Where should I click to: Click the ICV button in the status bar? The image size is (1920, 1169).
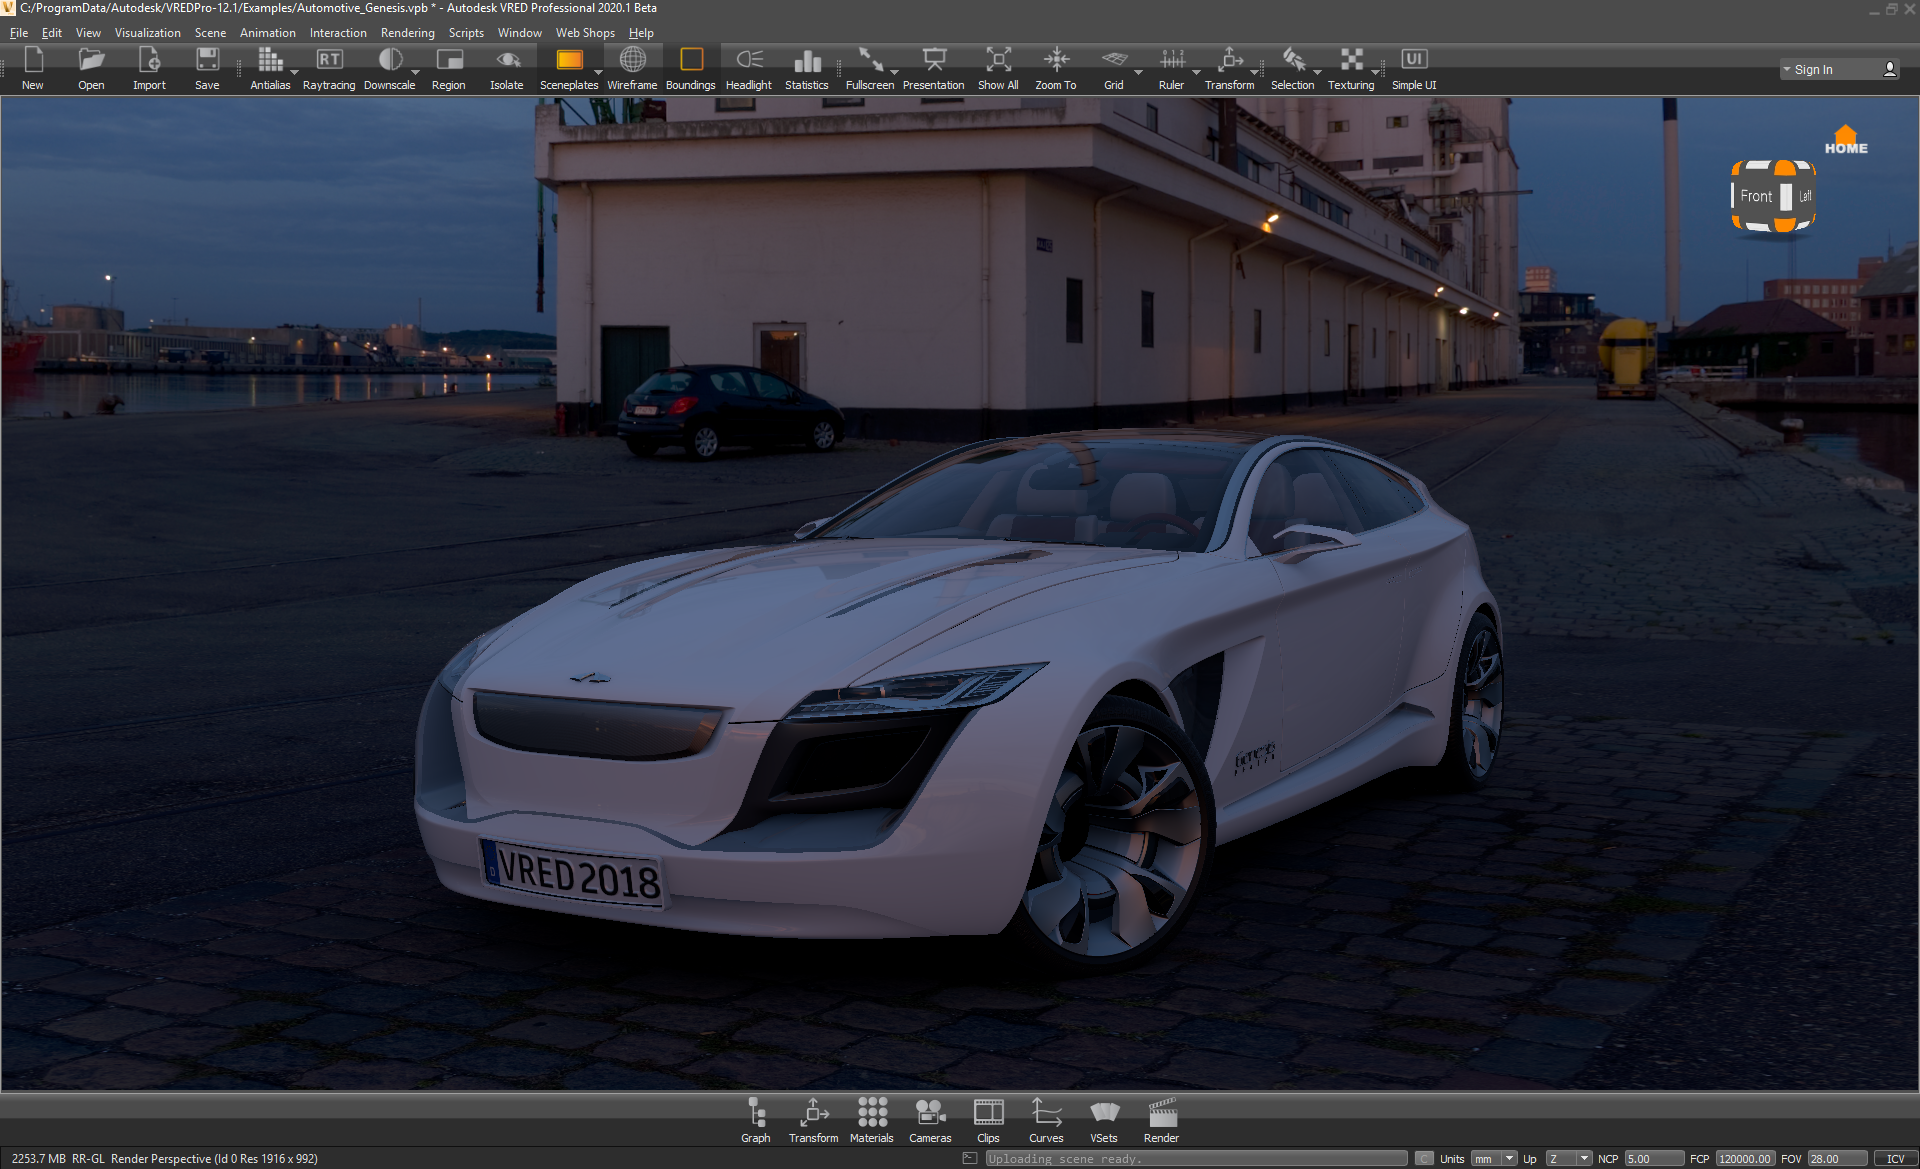pos(1896,1159)
